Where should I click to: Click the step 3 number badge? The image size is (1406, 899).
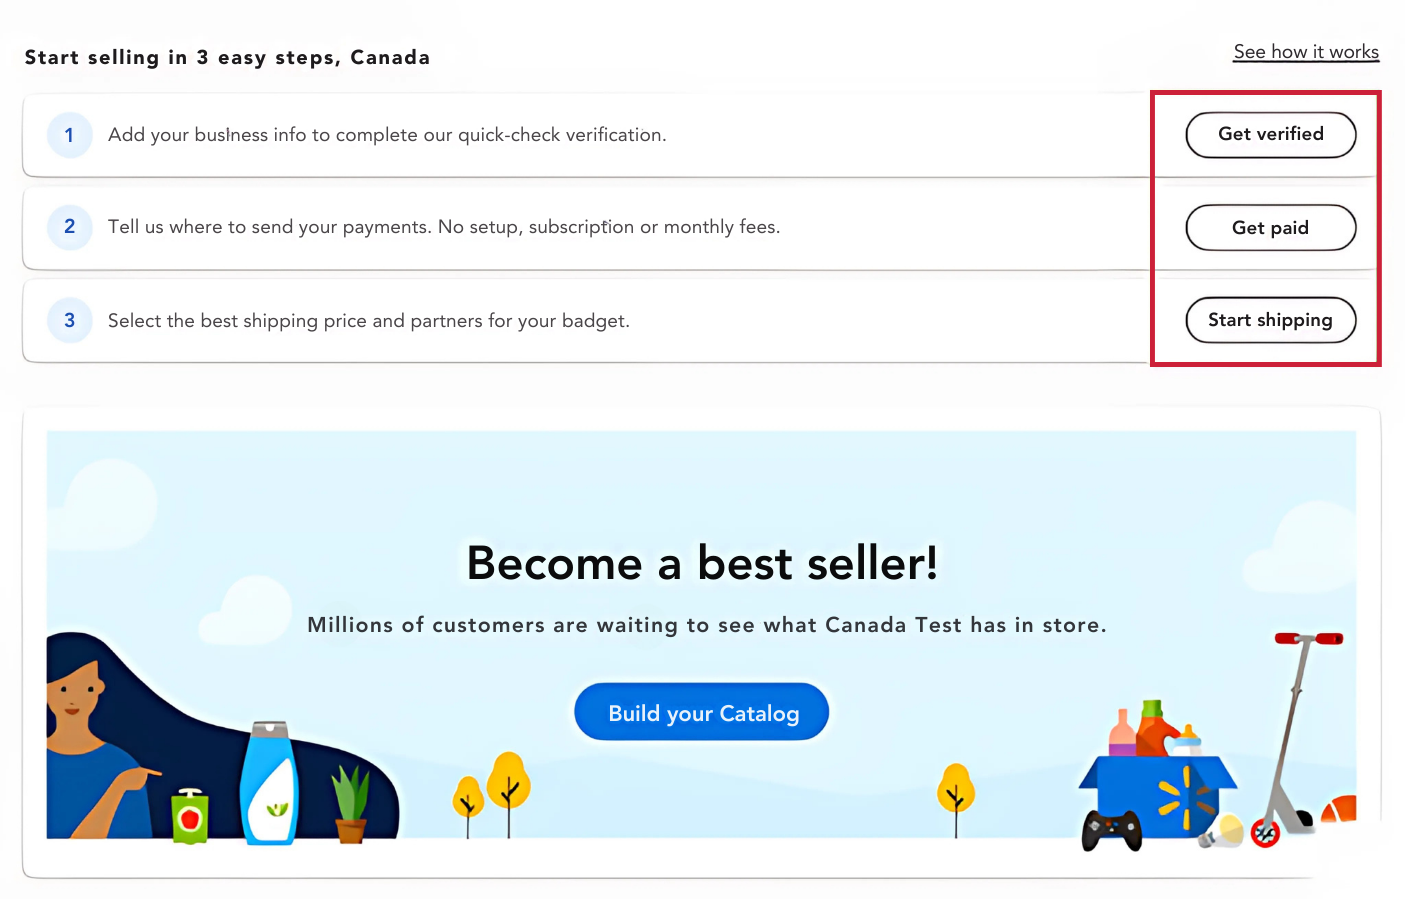69,320
